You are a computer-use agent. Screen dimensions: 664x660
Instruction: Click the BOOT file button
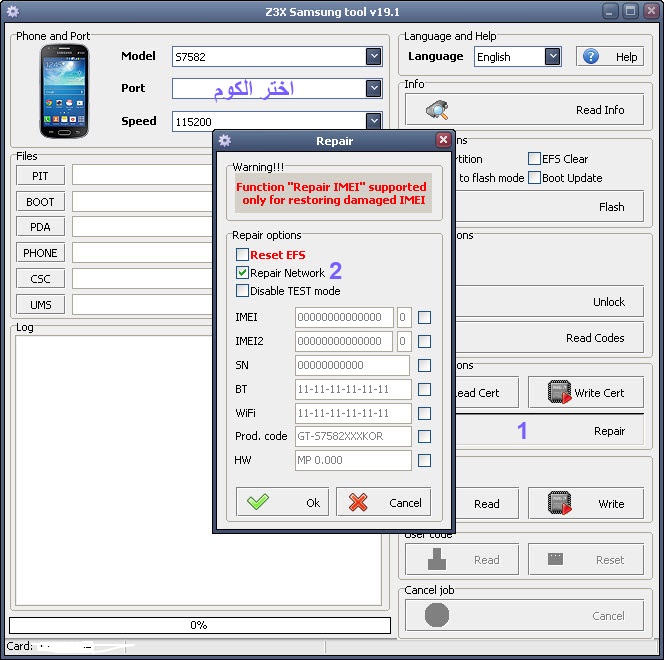[40, 202]
